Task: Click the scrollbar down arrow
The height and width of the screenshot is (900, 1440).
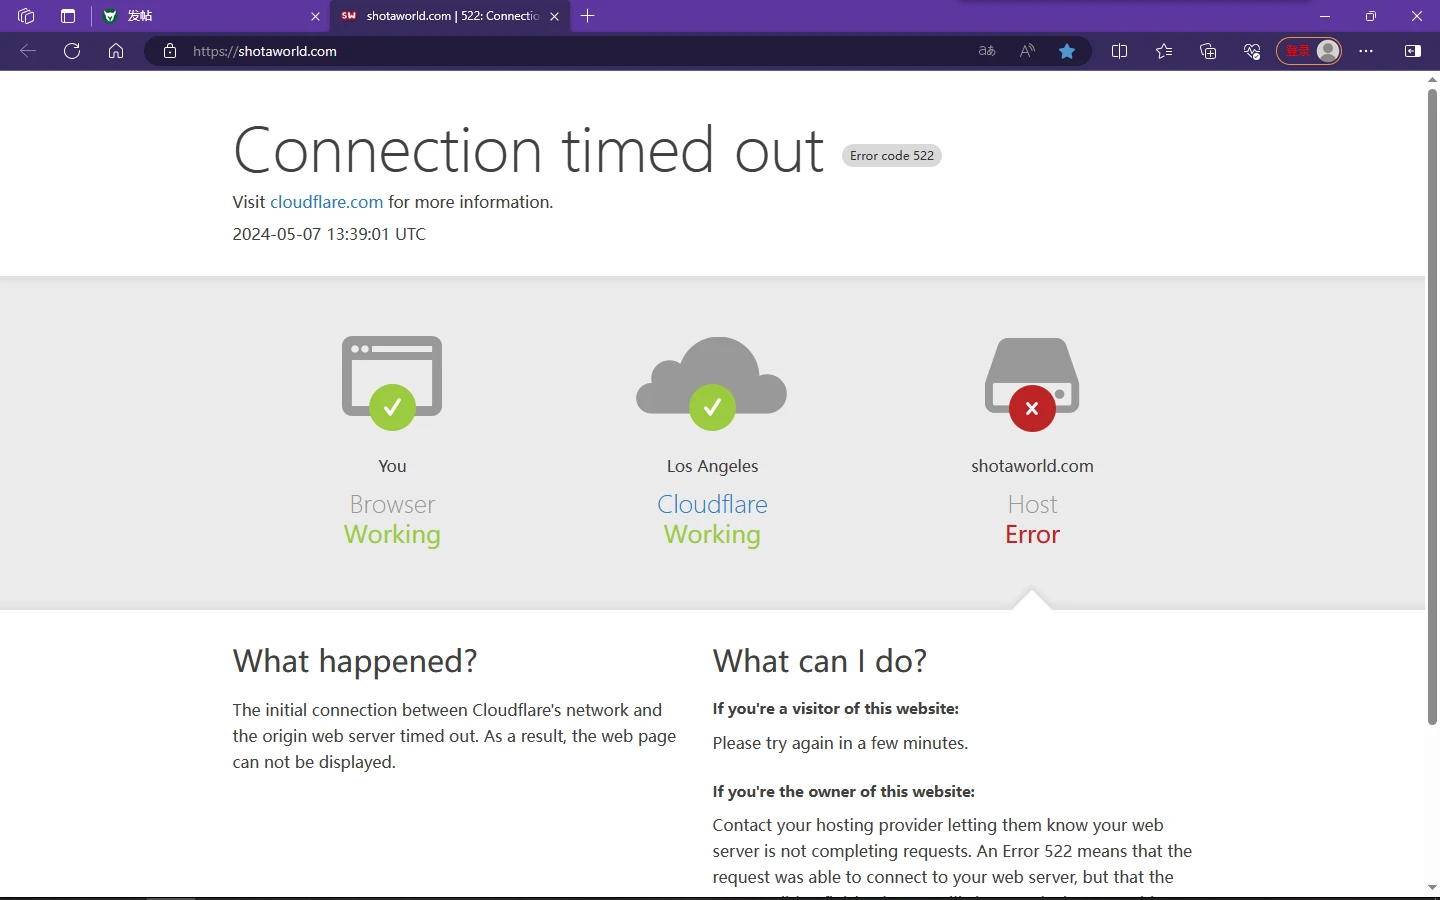Action: (1432, 887)
